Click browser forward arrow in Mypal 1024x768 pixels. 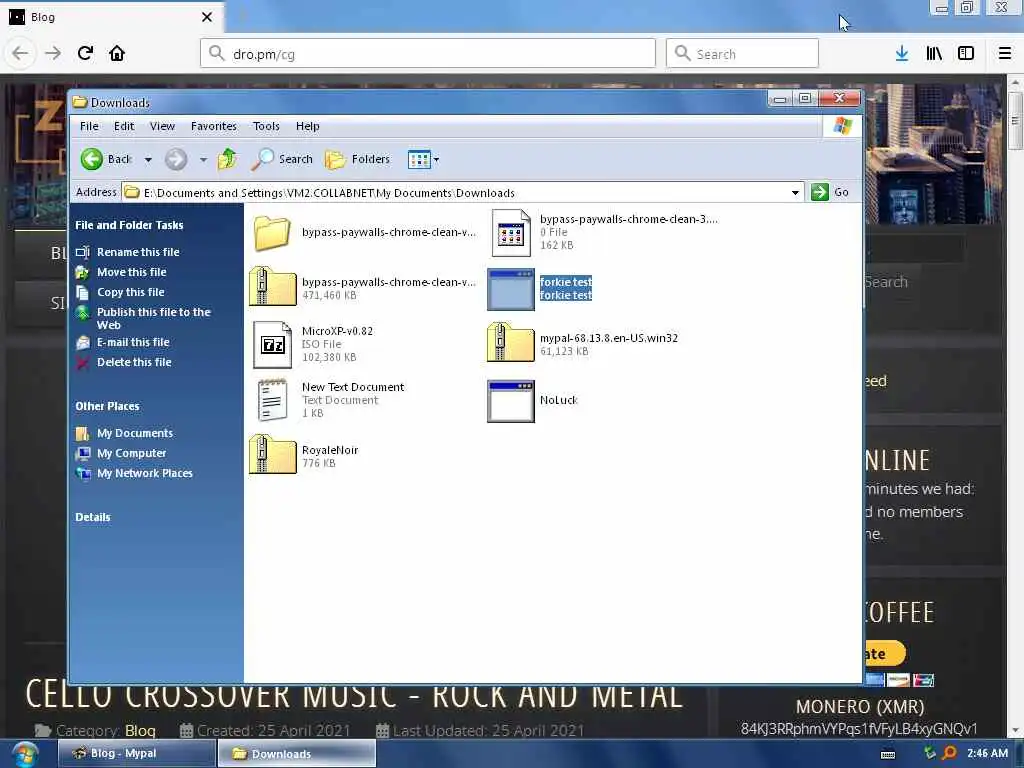click(x=53, y=53)
